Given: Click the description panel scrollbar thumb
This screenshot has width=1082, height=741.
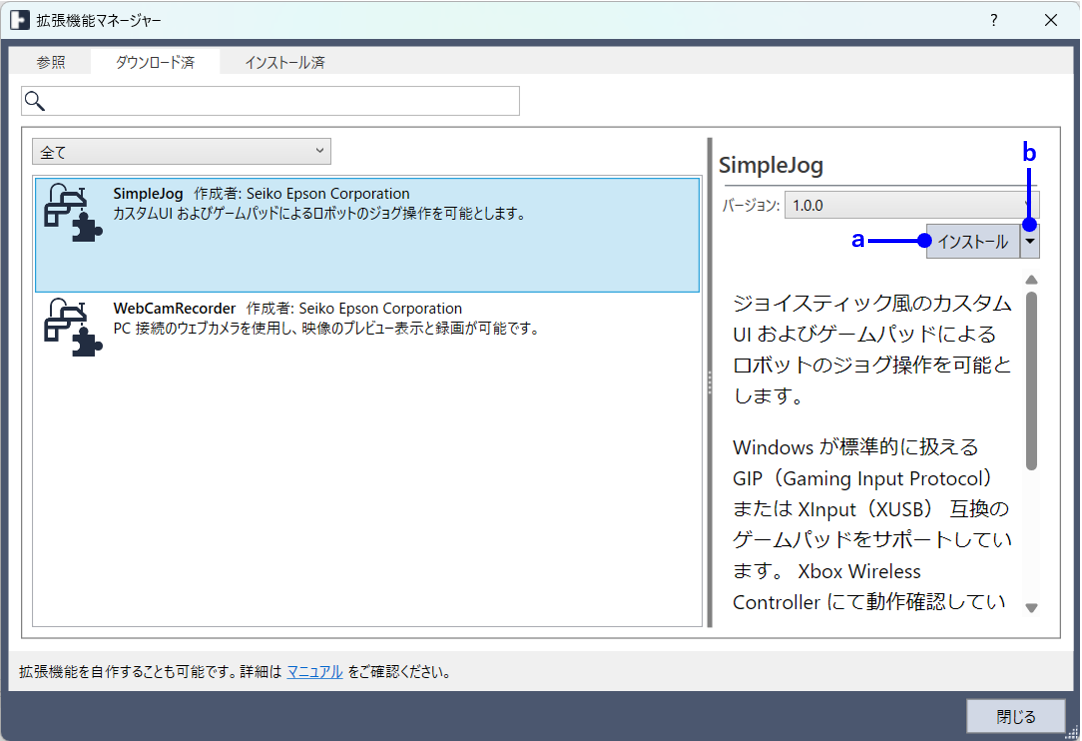Looking at the screenshot, I should coord(1031,380).
